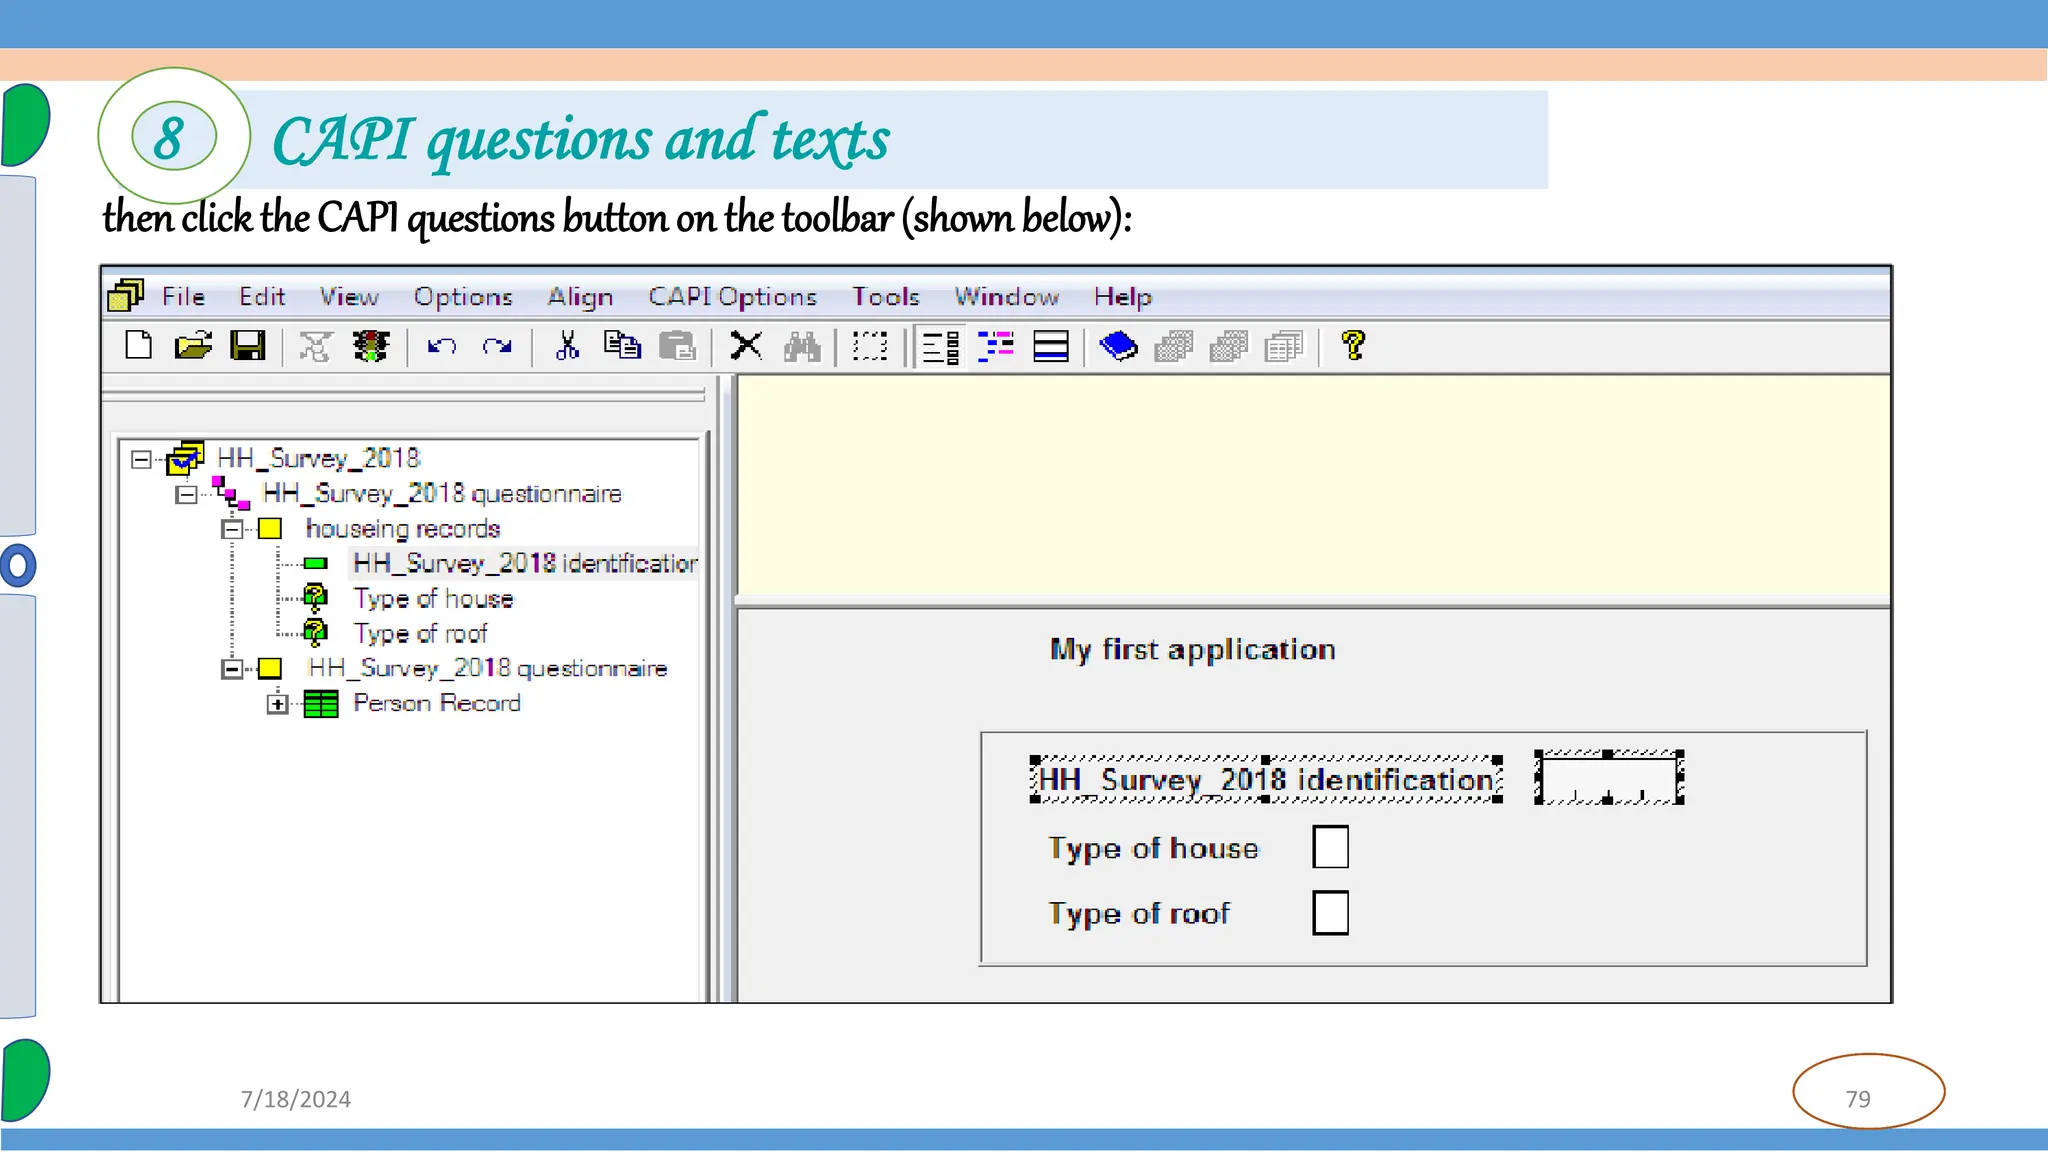Select houseing records in the tree
The image size is (2048, 1152).
tap(403, 528)
